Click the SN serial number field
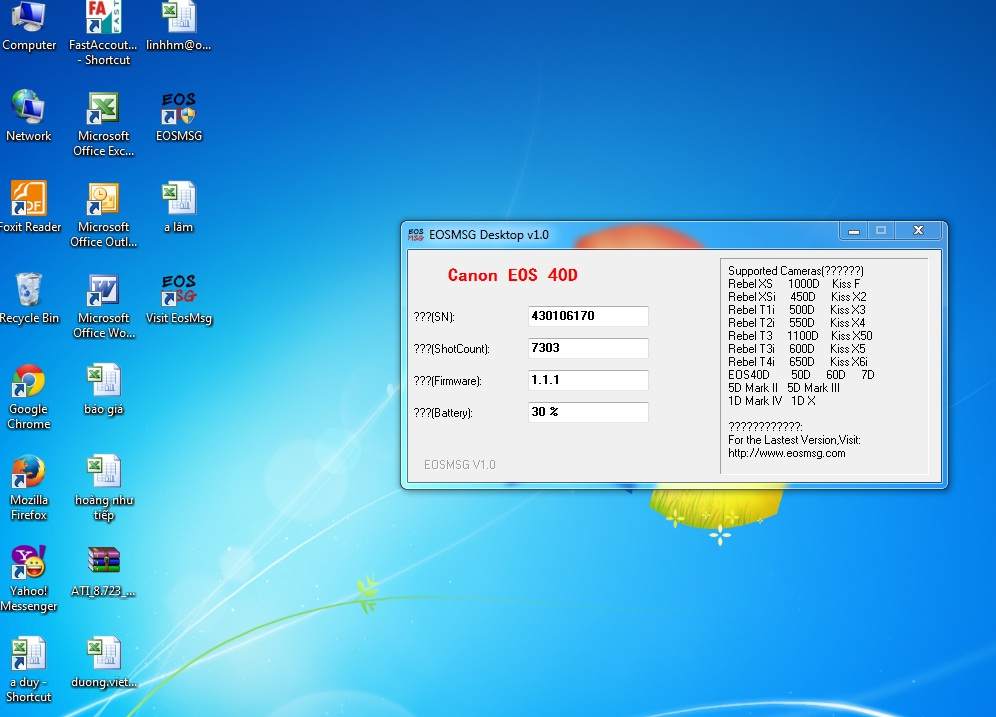The height and width of the screenshot is (717, 996). 588,316
